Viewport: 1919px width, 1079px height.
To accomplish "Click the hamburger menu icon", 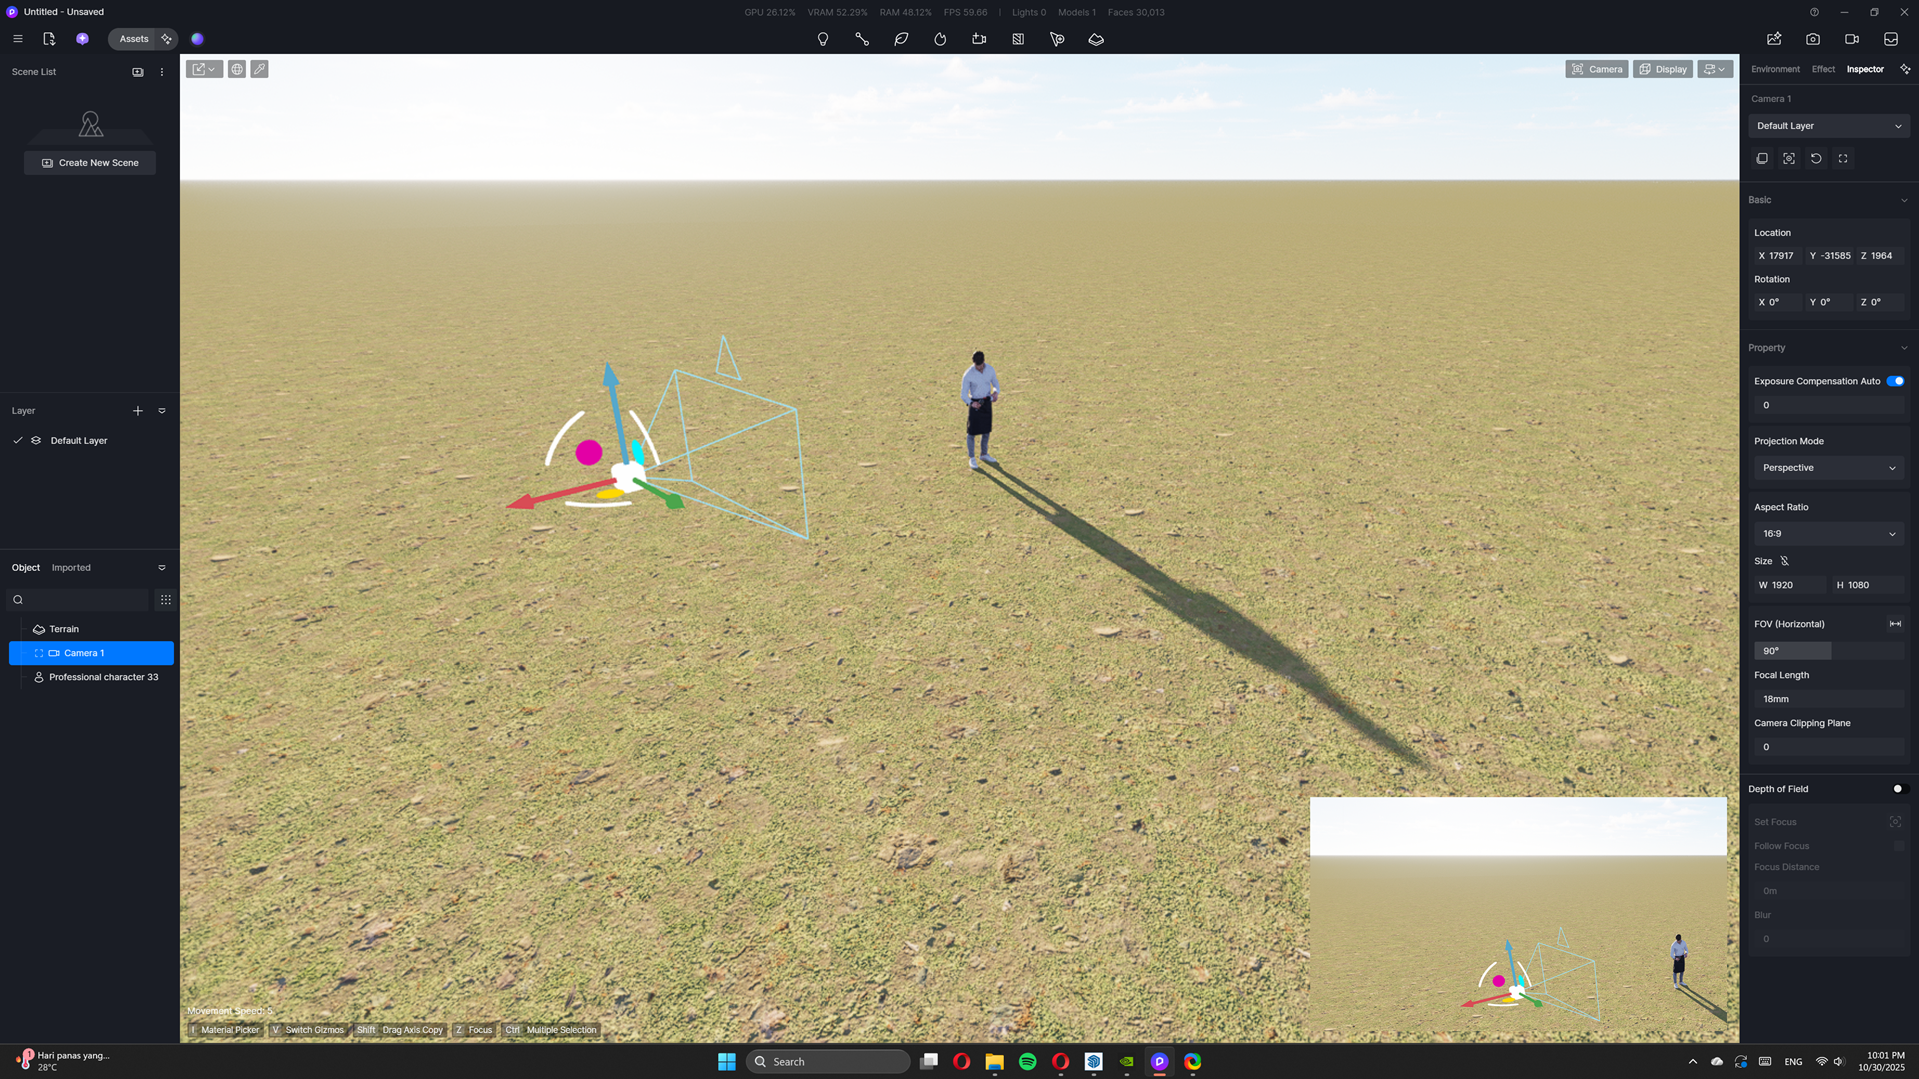I will coord(18,39).
